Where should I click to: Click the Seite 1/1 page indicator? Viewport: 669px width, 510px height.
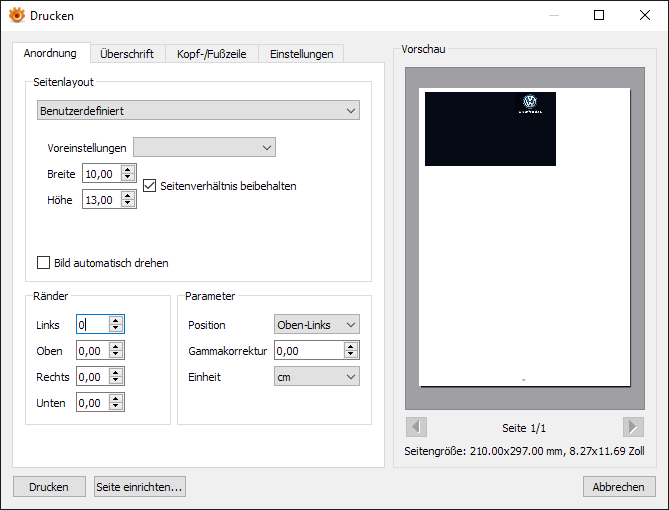(524, 428)
